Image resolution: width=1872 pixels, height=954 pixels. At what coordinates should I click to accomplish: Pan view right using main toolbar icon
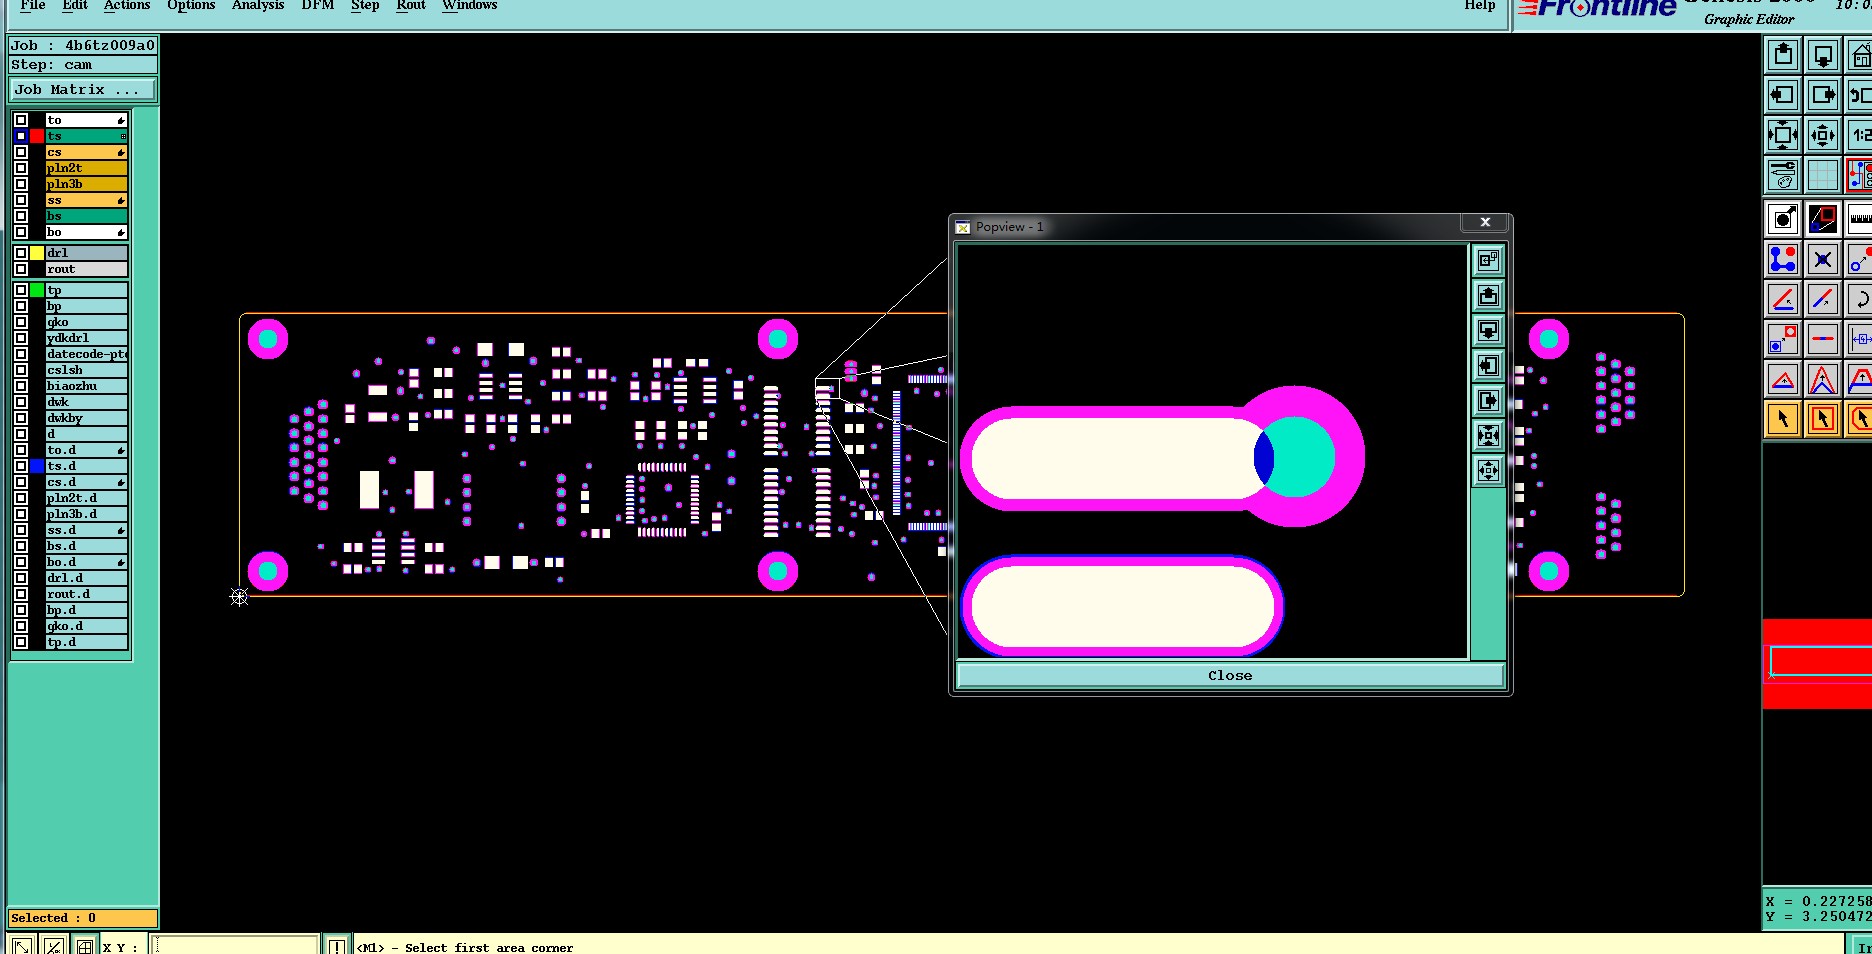click(x=1823, y=96)
